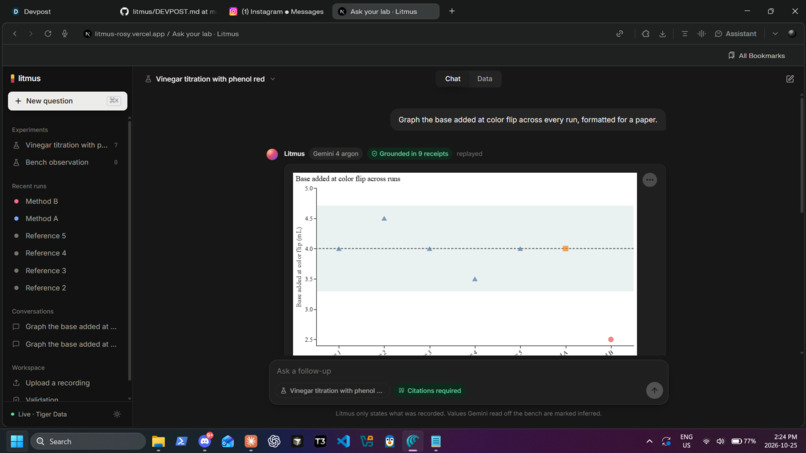Open Vinegar titration experiment in sidebar
806x453 pixels.
coord(66,145)
